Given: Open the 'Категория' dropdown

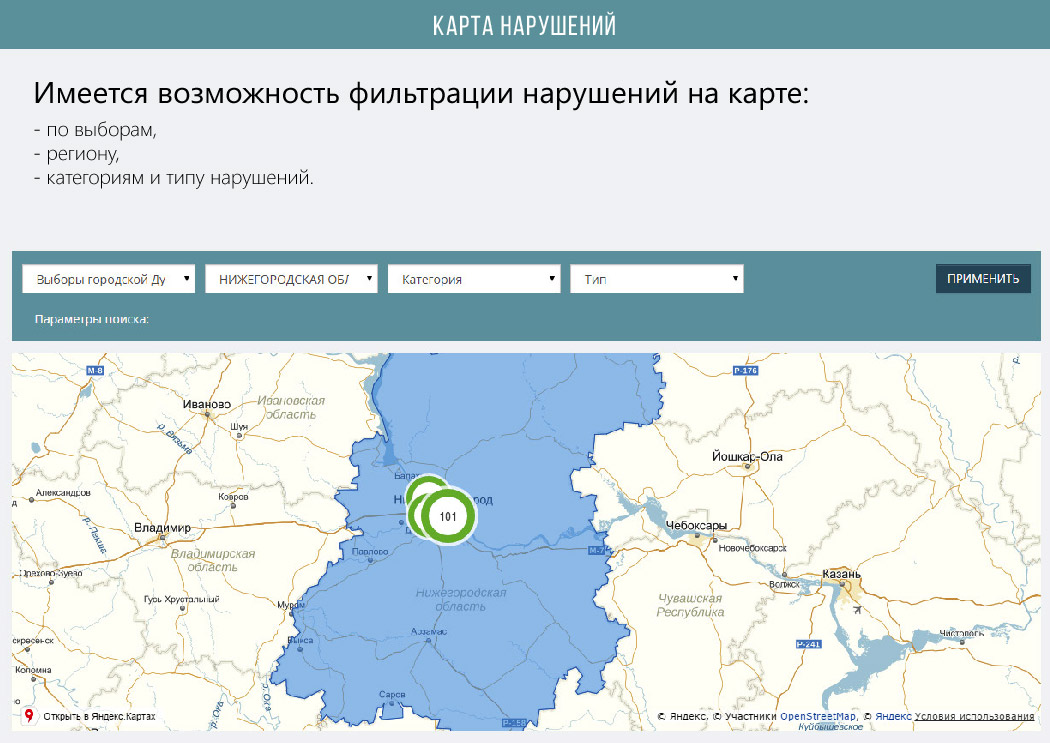Looking at the screenshot, I should tap(474, 279).
